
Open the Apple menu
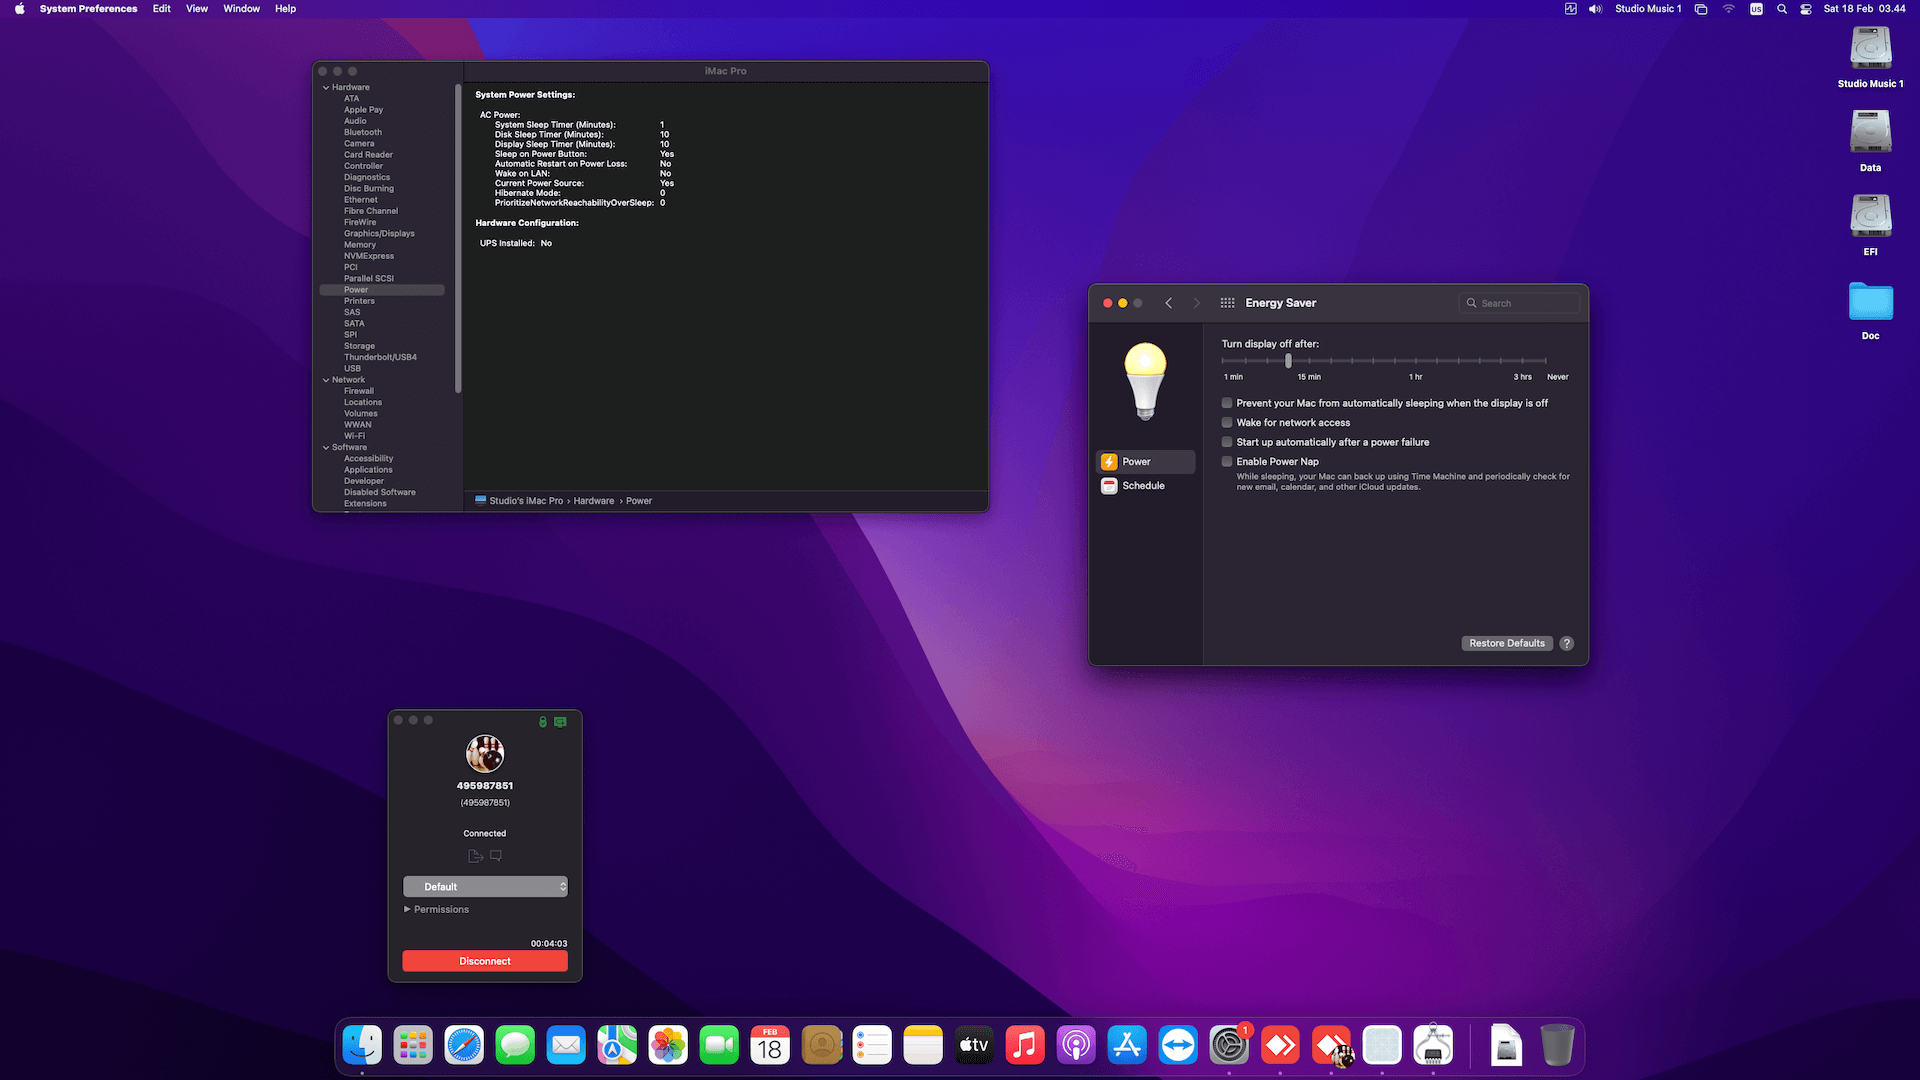pyautogui.click(x=19, y=9)
